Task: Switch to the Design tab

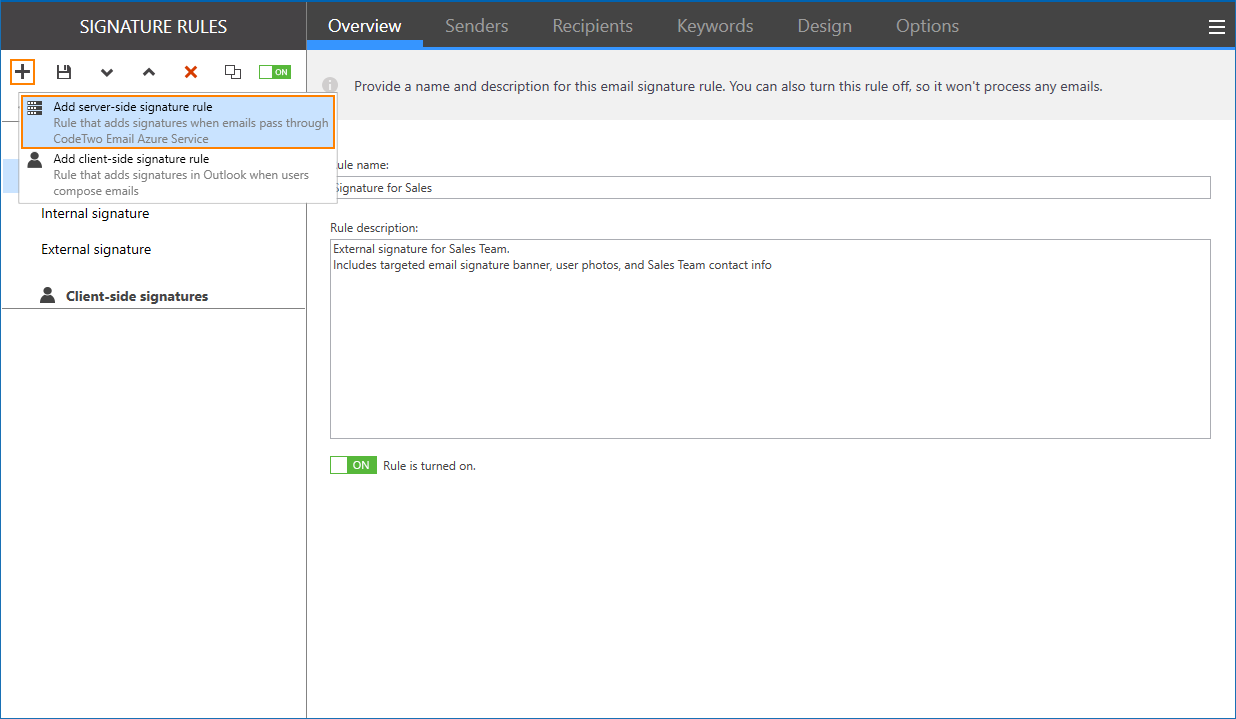Action: coord(824,26)
